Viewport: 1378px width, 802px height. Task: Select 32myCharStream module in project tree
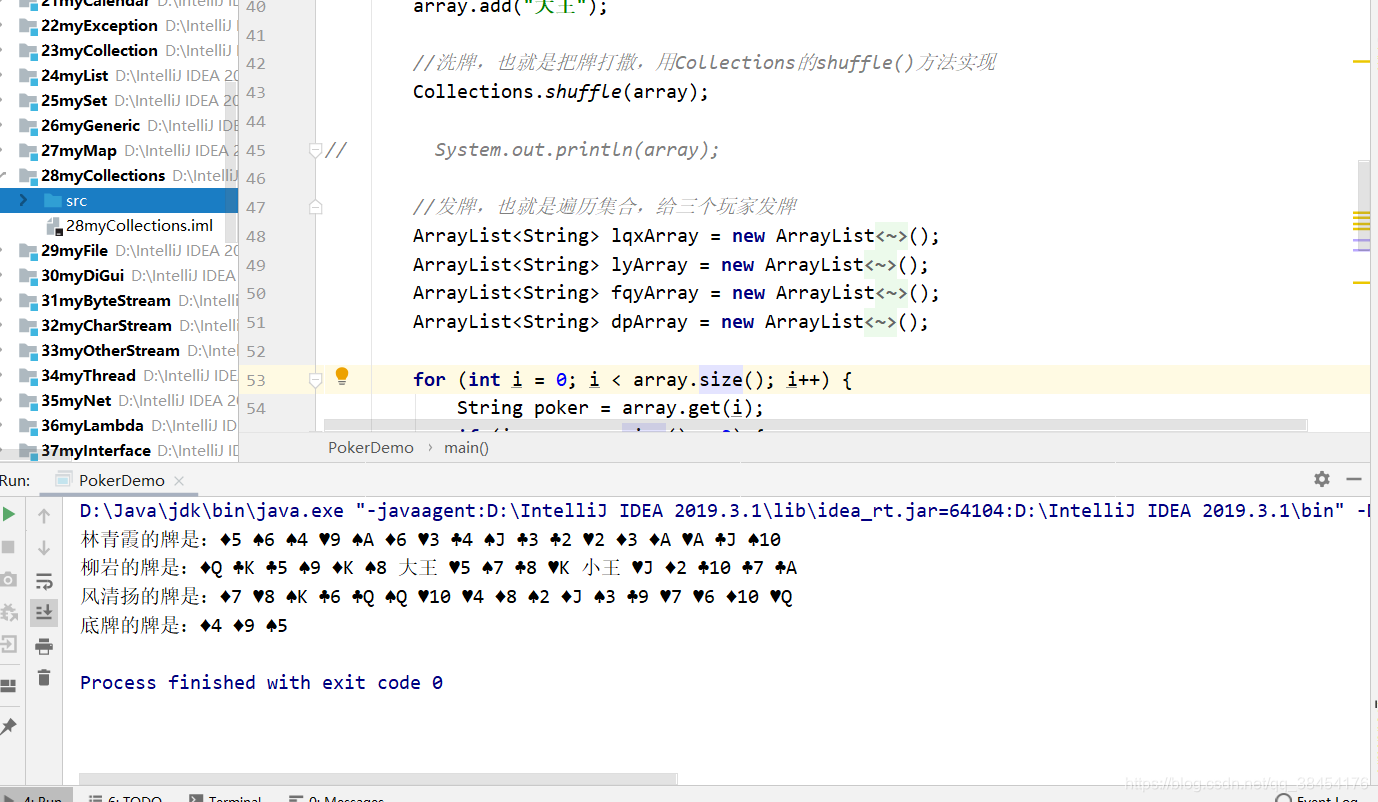(x=106, y=325)
